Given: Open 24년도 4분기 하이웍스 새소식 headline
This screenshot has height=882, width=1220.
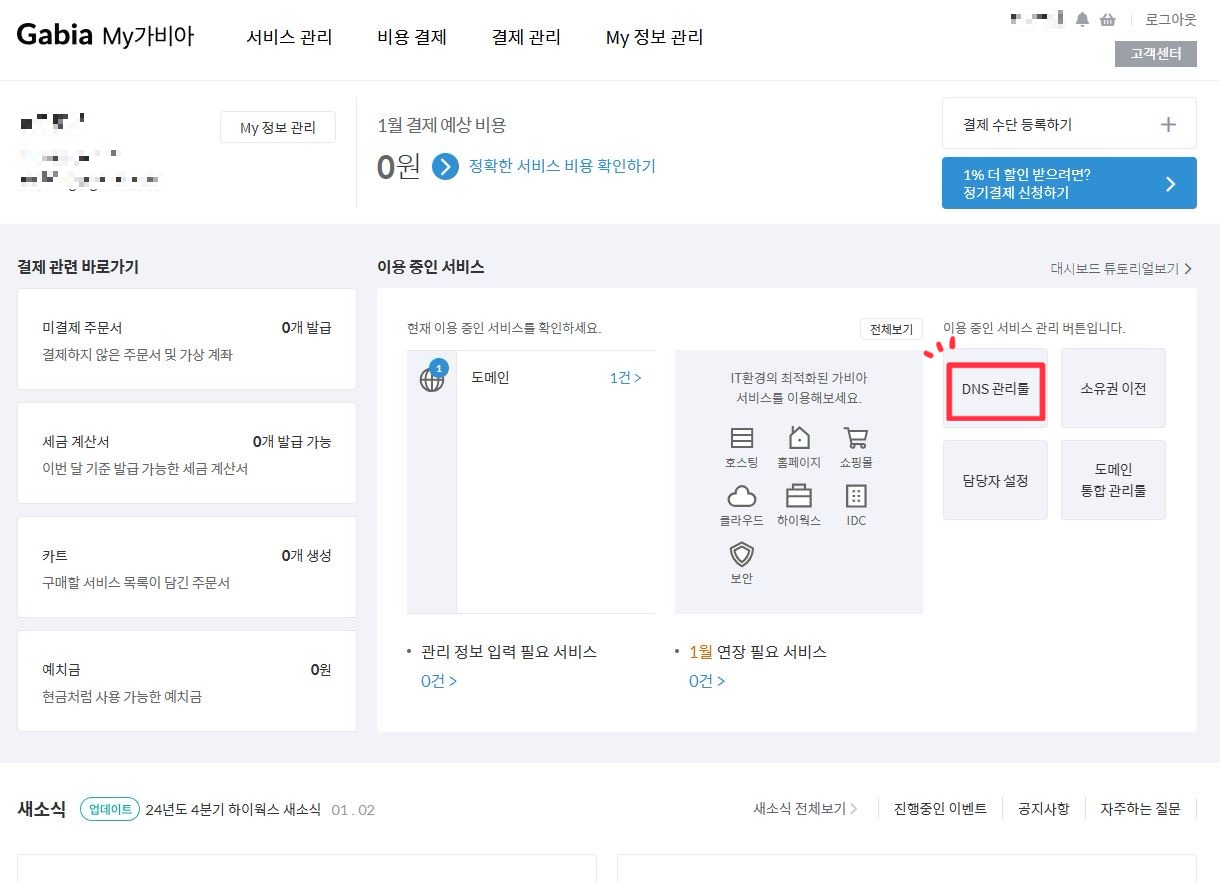Looking at the screenshot, I should click(233, 809).
